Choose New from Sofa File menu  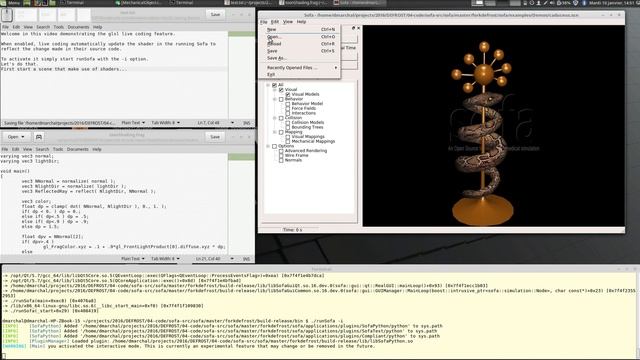[x=300, y=29]
